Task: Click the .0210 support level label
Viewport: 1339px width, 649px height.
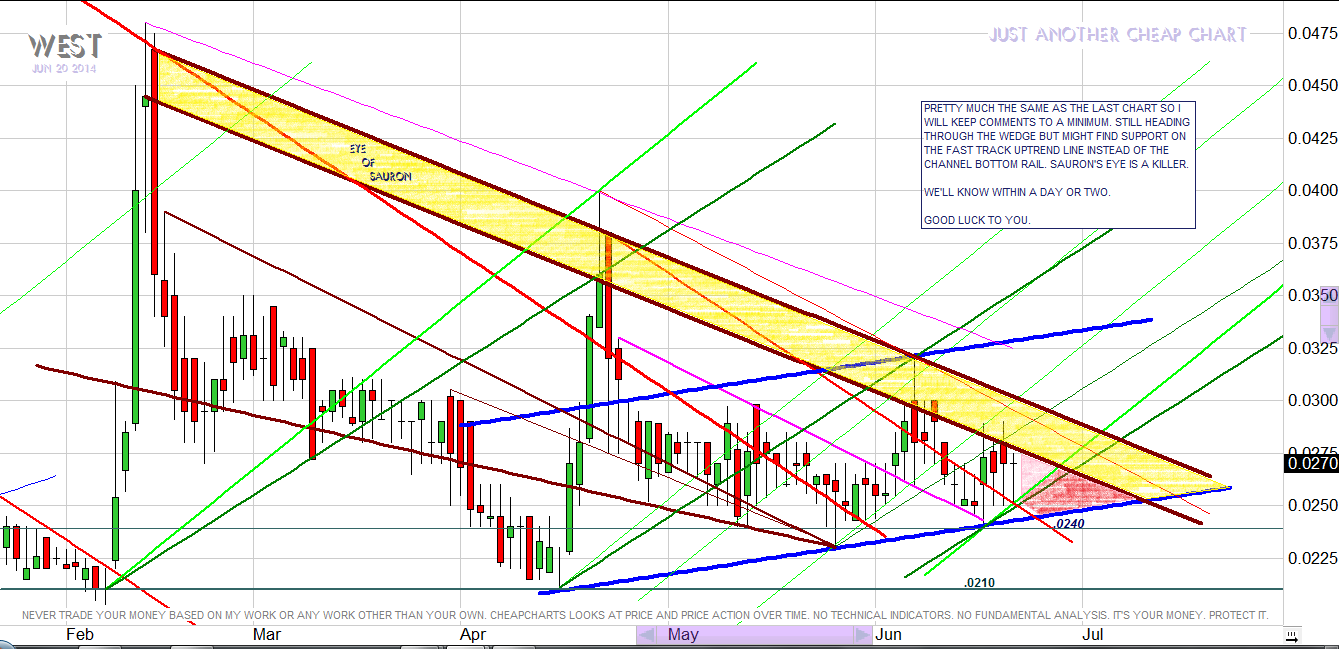Action: coord(979,582)
